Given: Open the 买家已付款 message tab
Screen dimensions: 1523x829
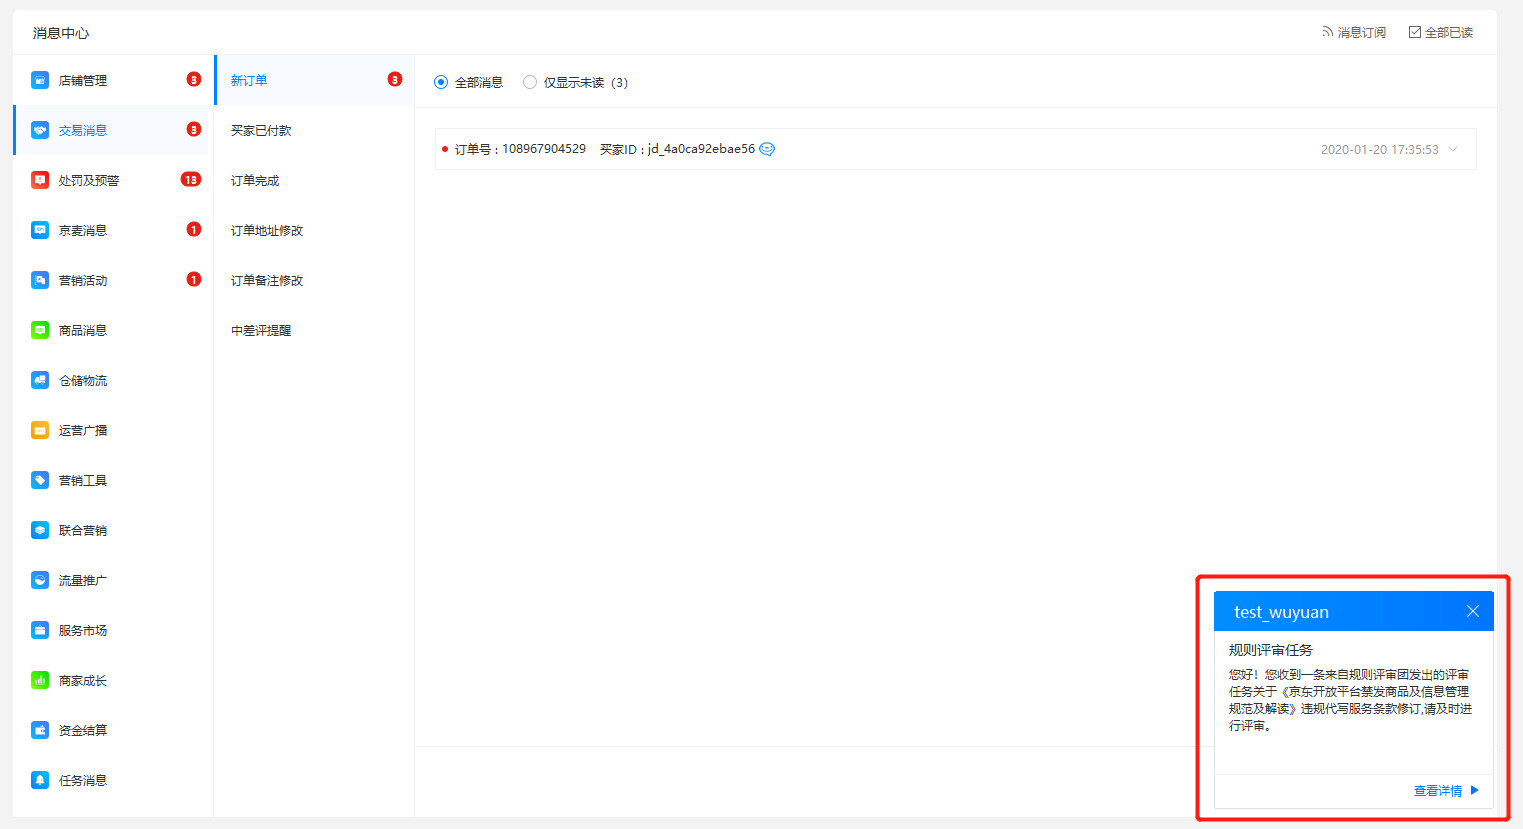Looking at the screenshot, I should pyautogui.click(x=261, y=130).
